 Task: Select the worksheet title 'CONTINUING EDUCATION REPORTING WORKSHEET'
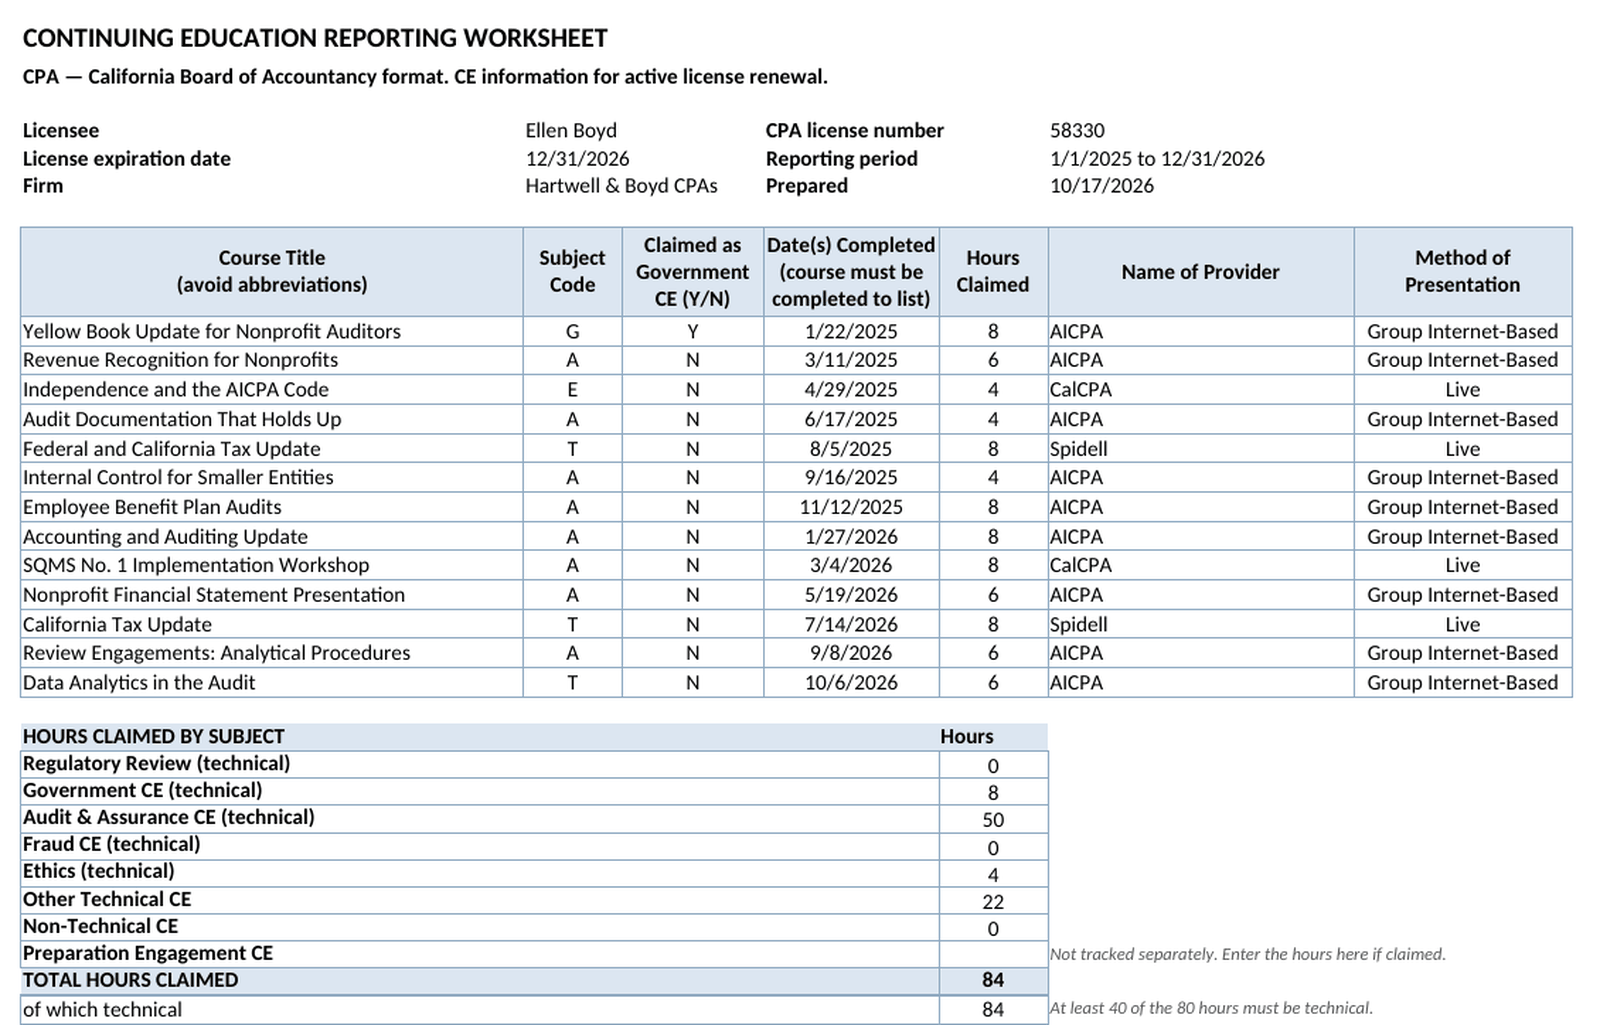tap(315, 38)
